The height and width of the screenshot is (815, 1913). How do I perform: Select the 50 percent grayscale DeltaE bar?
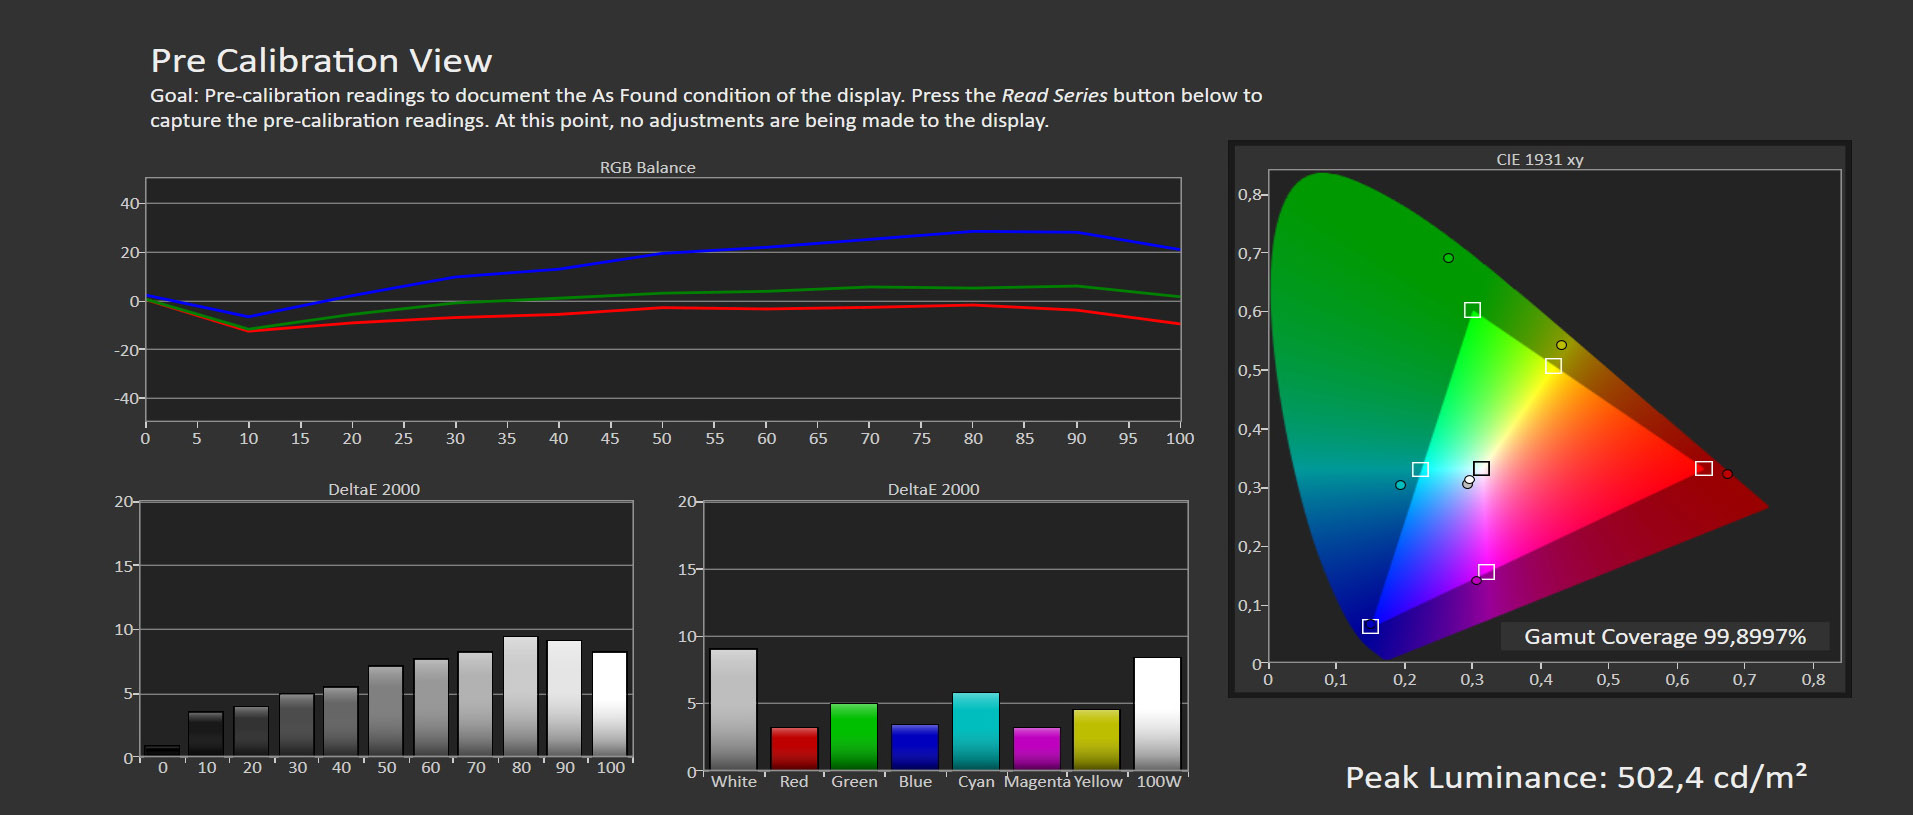click(x=386, y=711)
